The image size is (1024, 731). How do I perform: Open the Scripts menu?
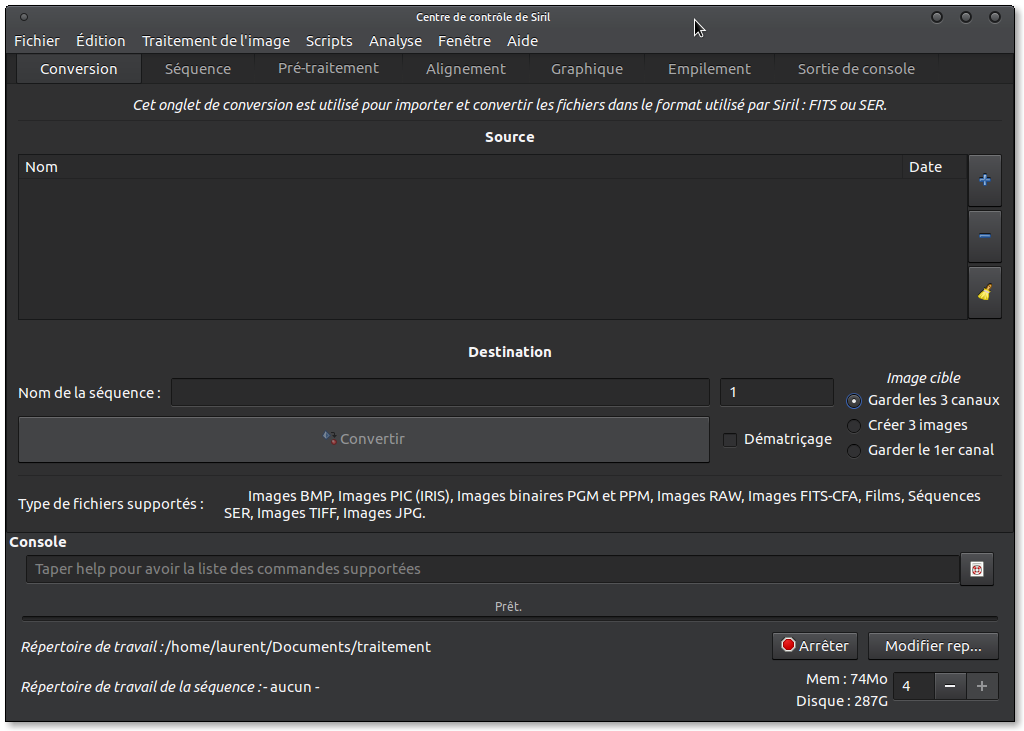tap(329, 41)
